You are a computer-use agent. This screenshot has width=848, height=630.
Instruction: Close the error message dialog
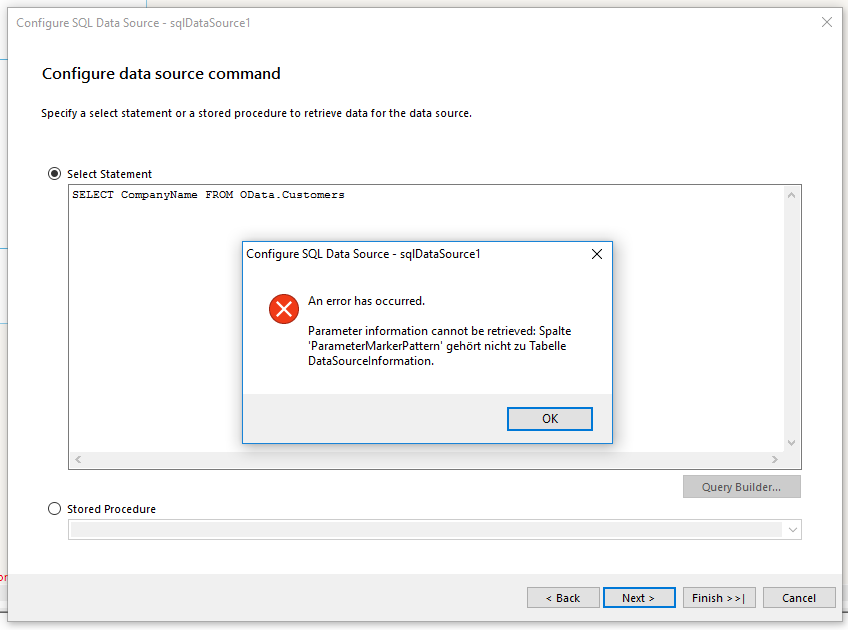597,254
